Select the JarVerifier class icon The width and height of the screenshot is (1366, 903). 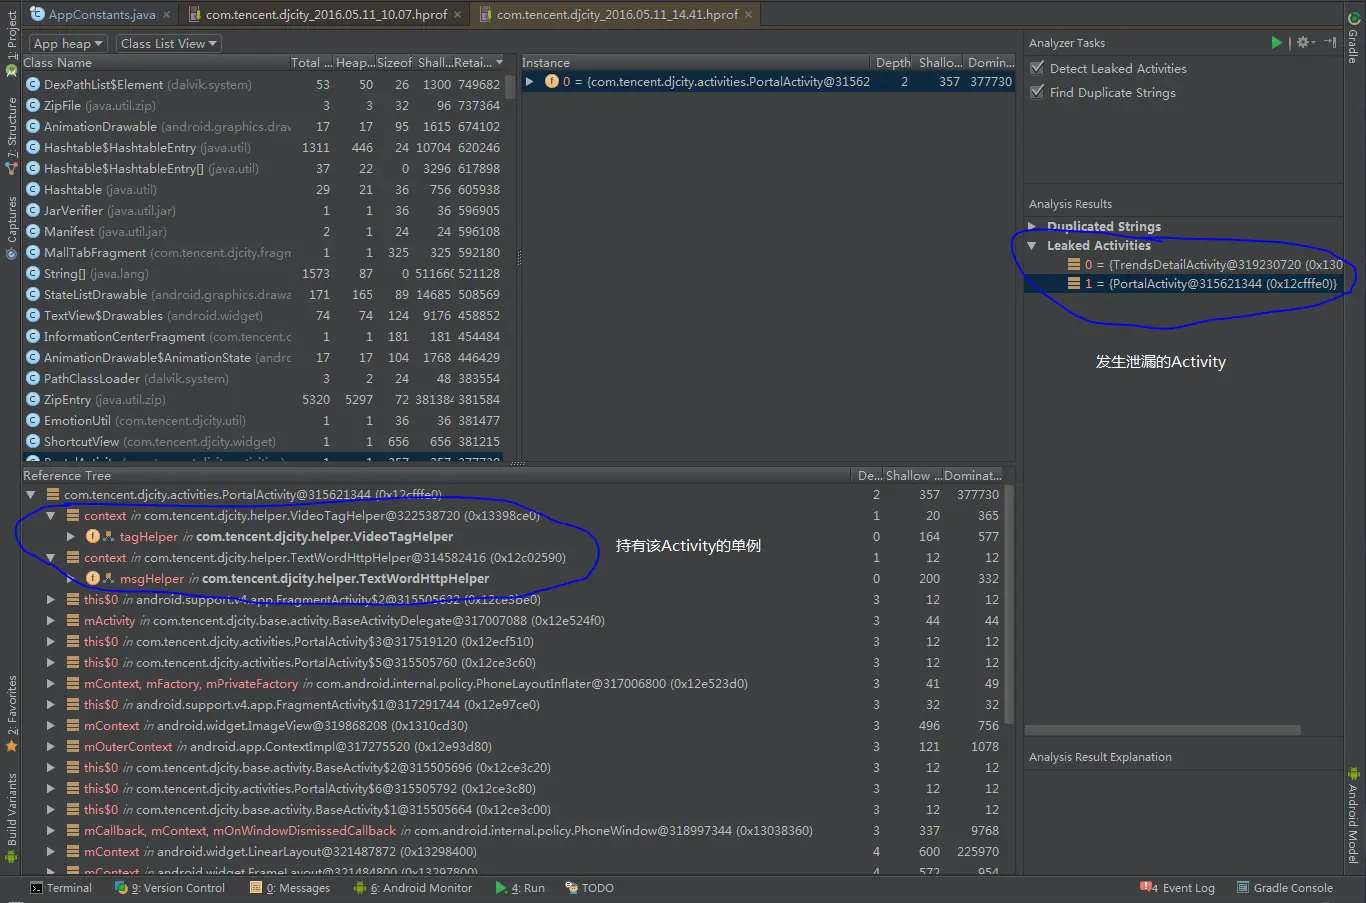[x=33, y=210]
